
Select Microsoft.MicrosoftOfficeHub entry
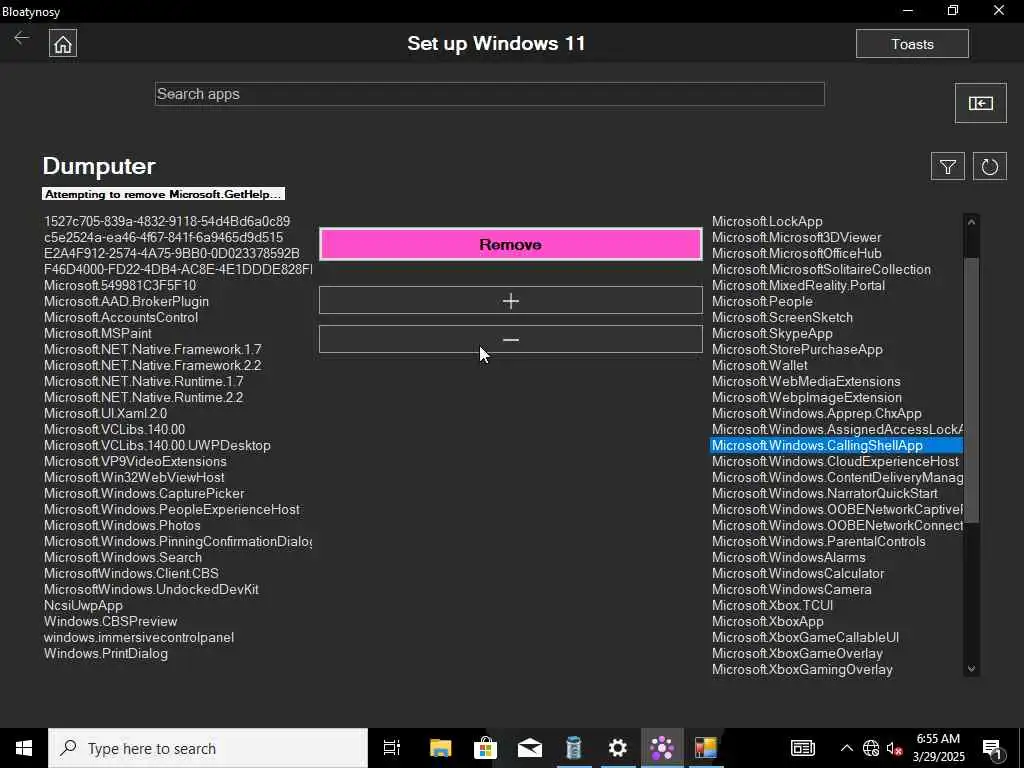click(797, 253)
